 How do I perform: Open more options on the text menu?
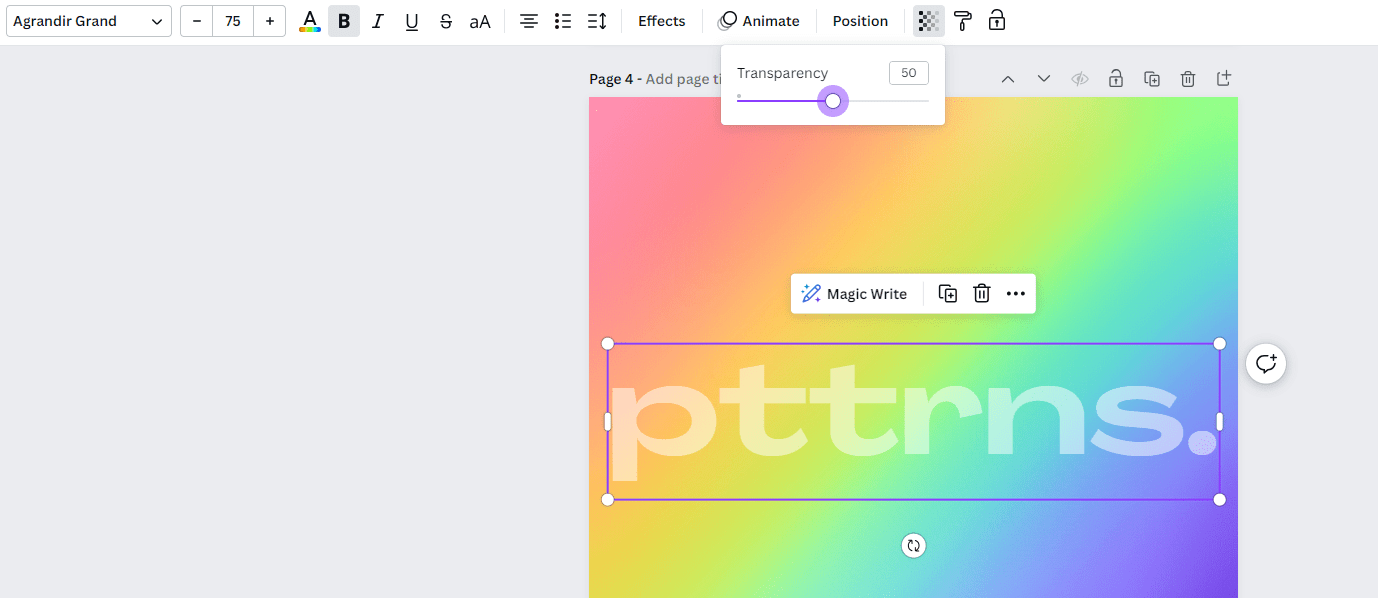1016,293
